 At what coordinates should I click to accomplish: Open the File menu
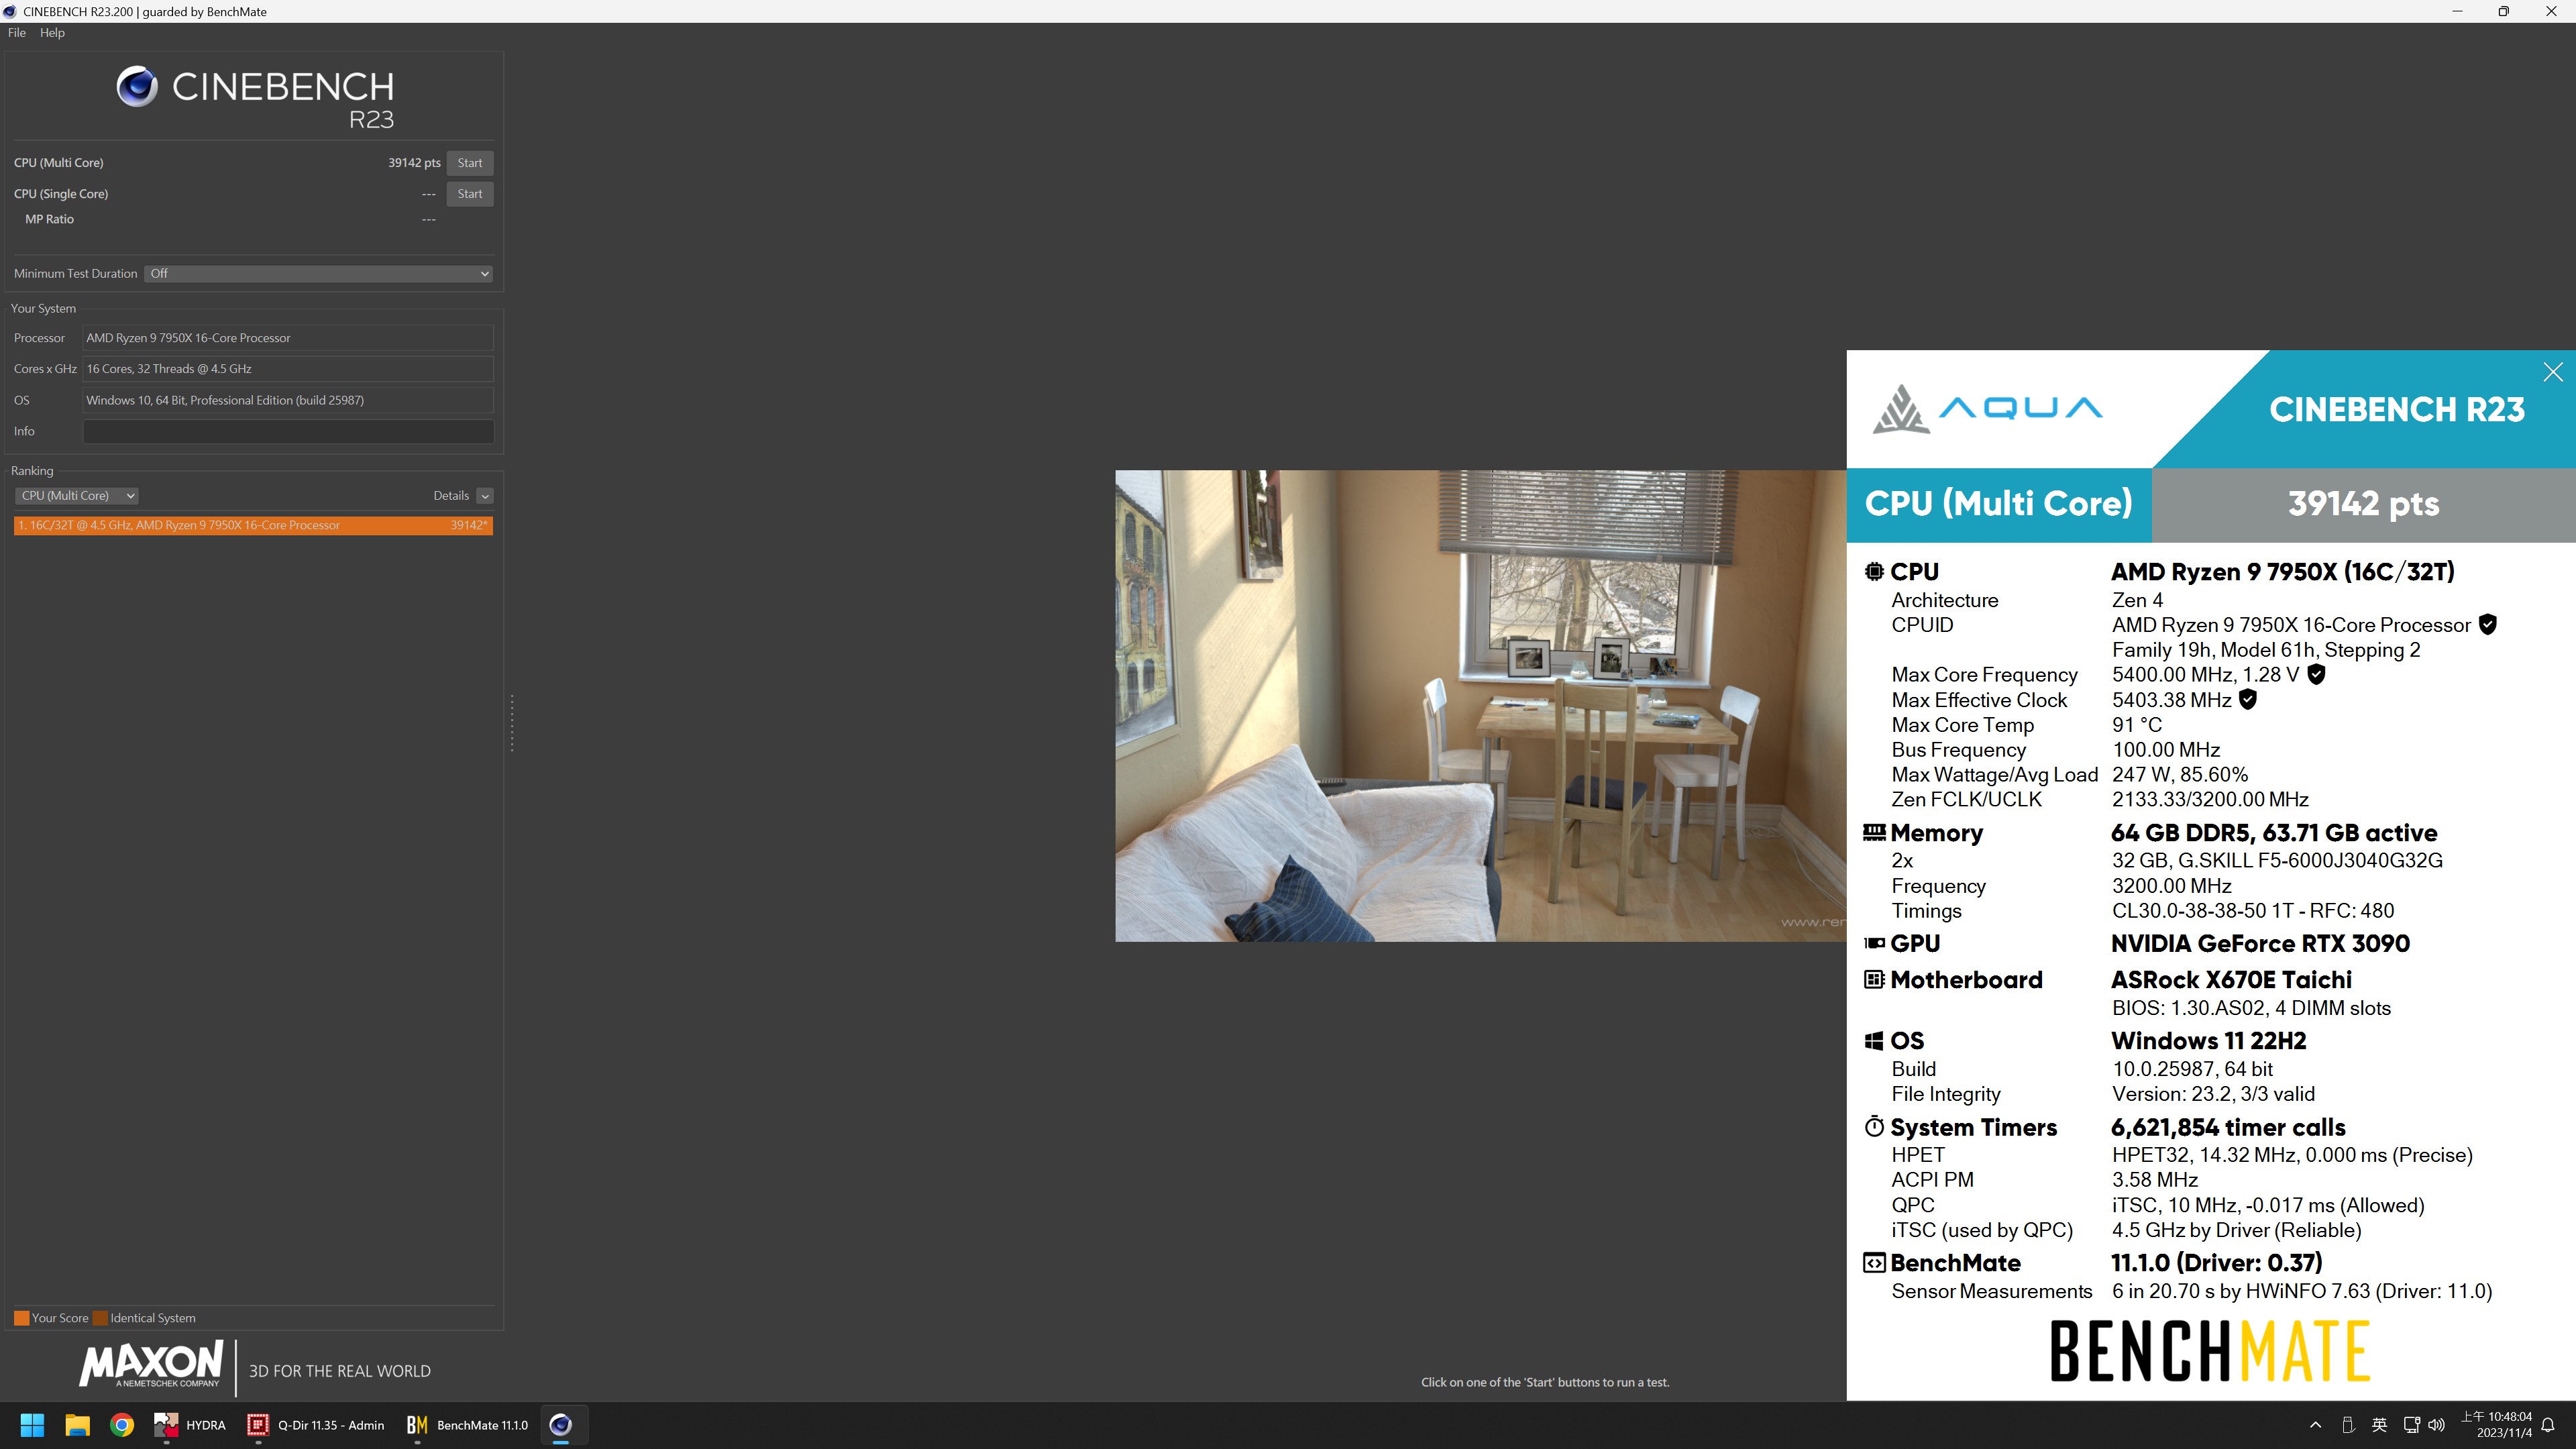point(17,33)
